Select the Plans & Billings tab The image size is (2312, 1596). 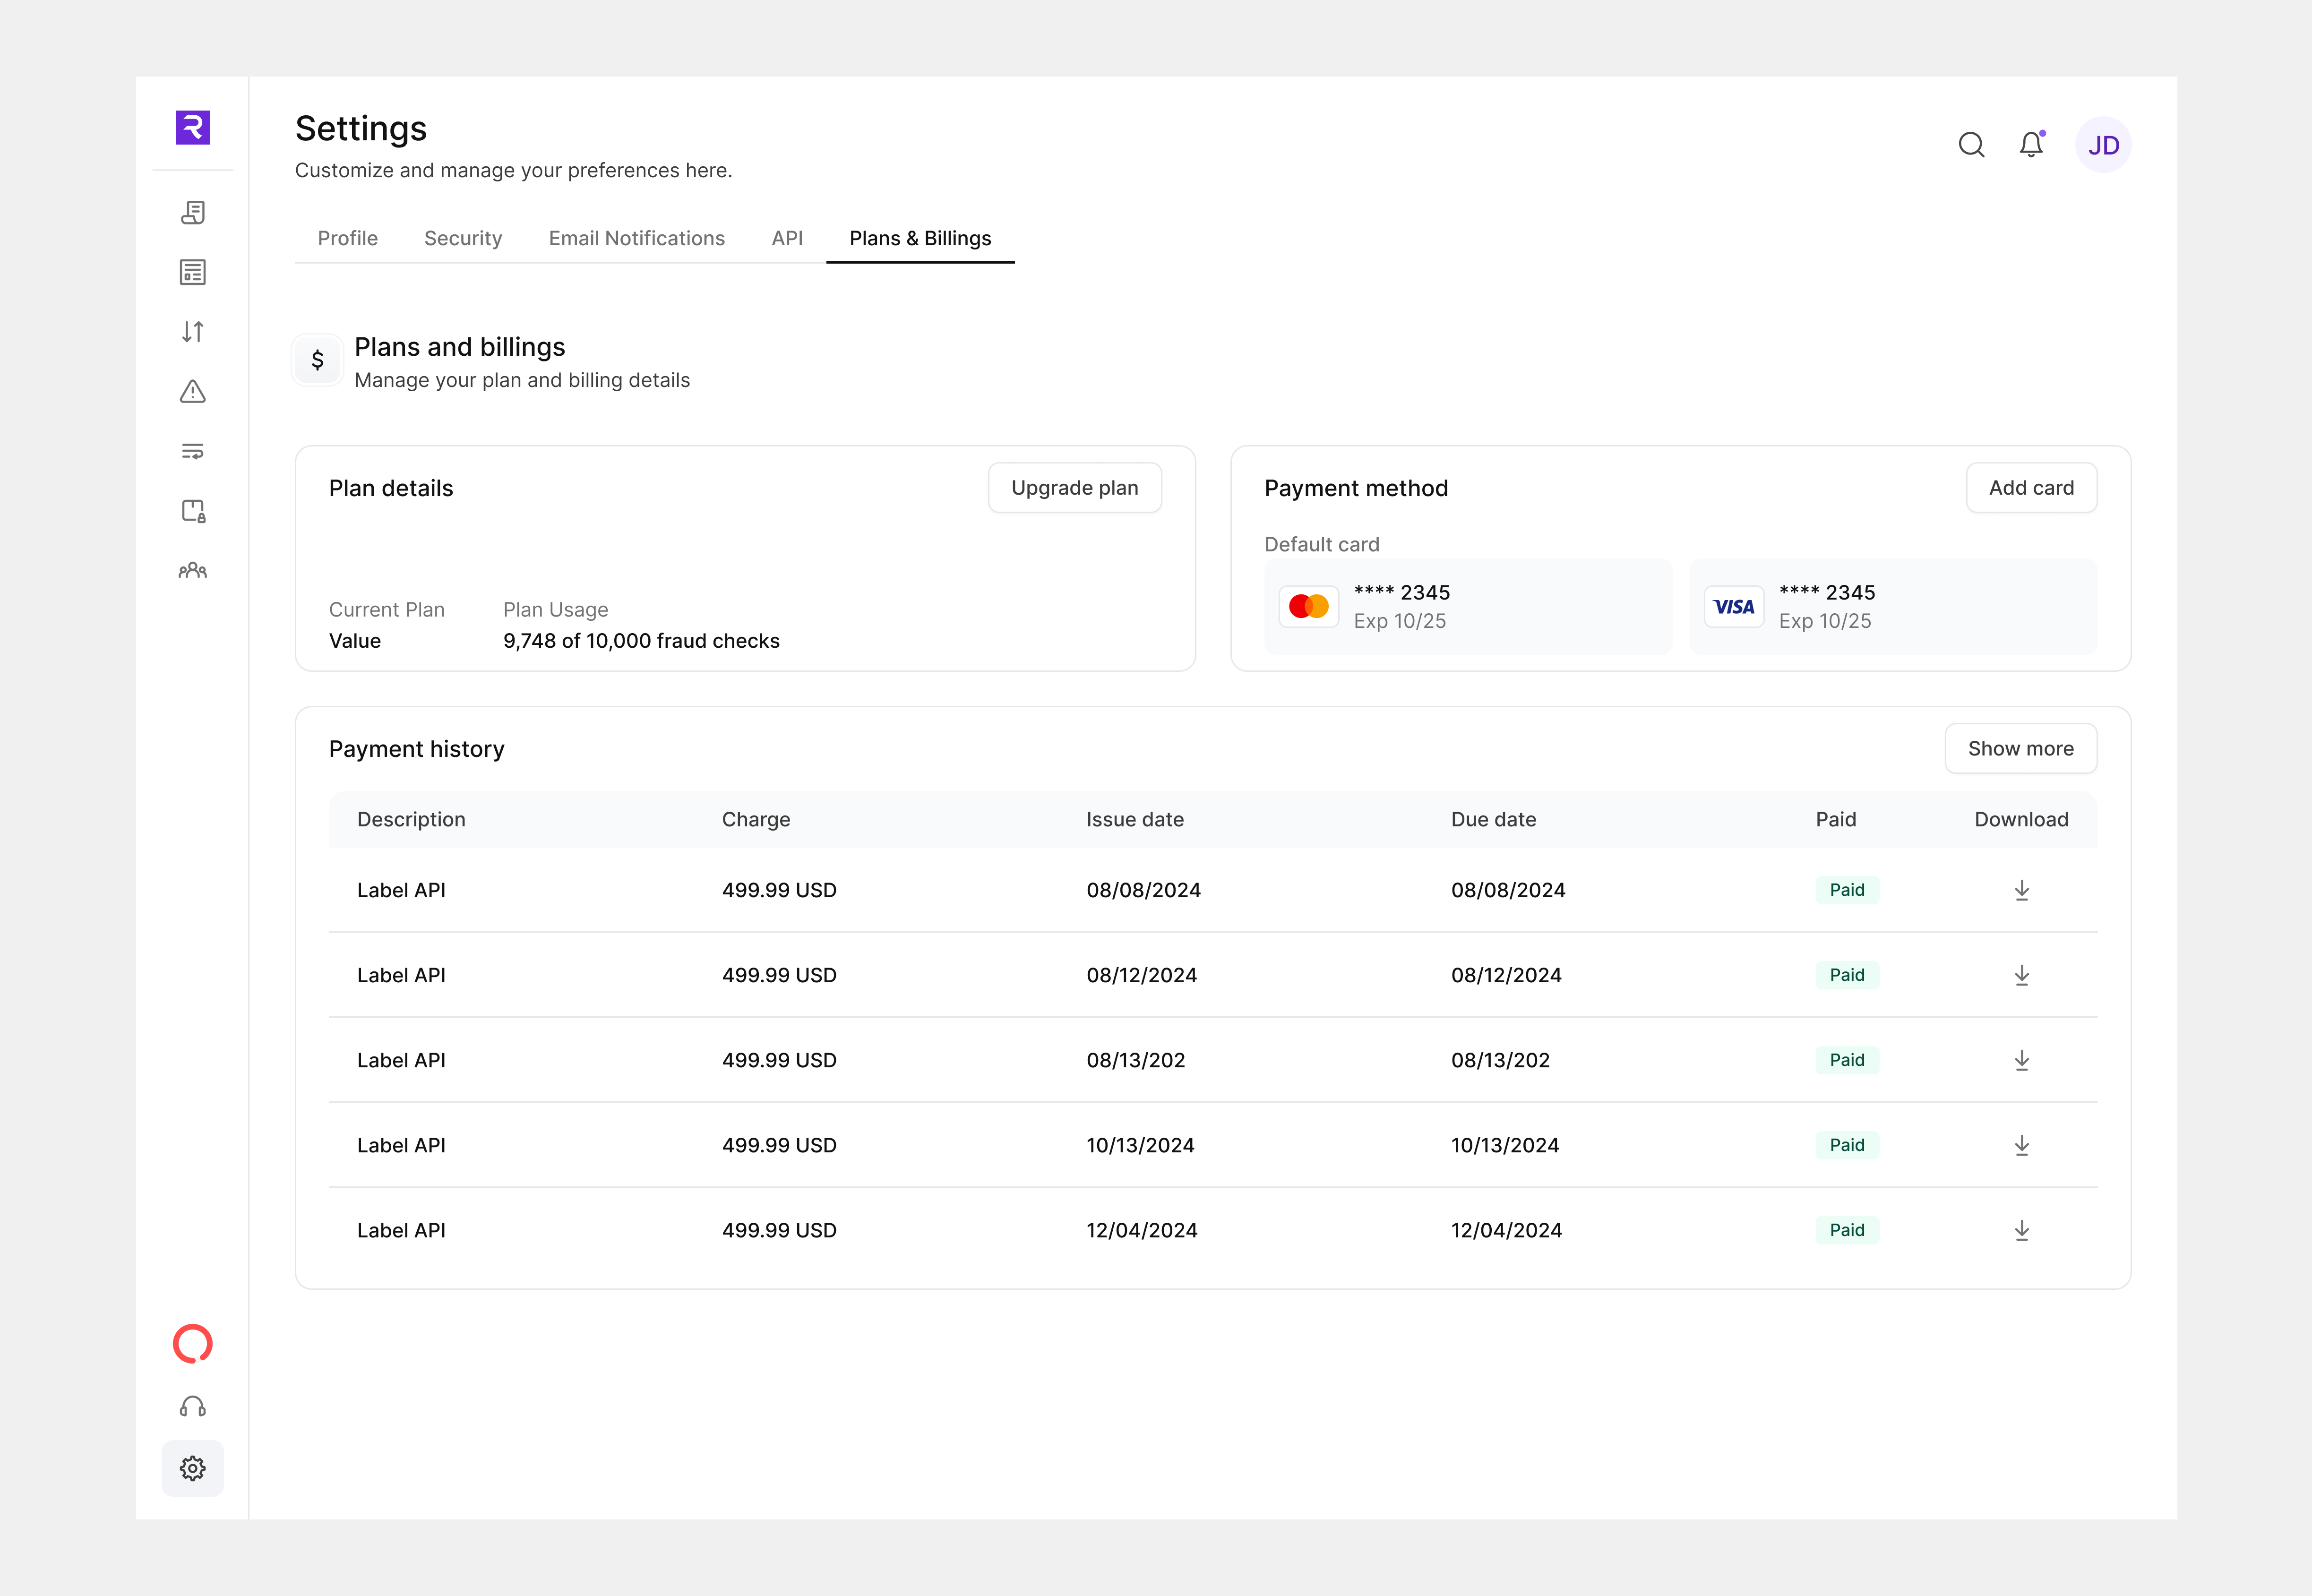920,238
